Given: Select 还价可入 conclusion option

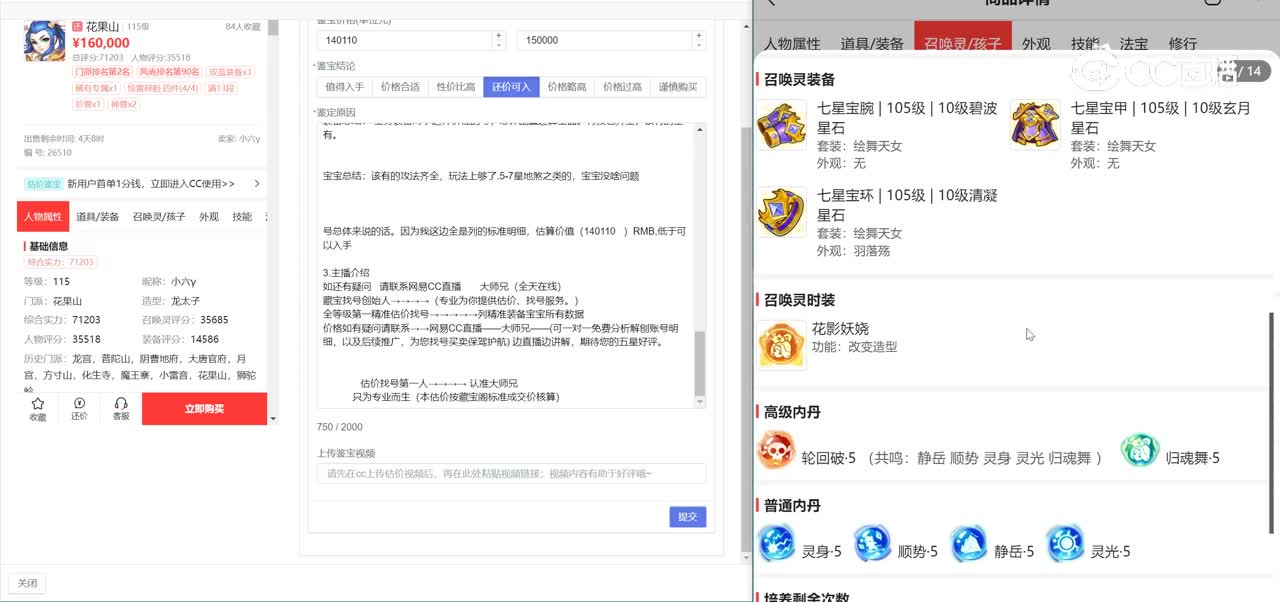Looking at the screenshot, I should point(511,87).
